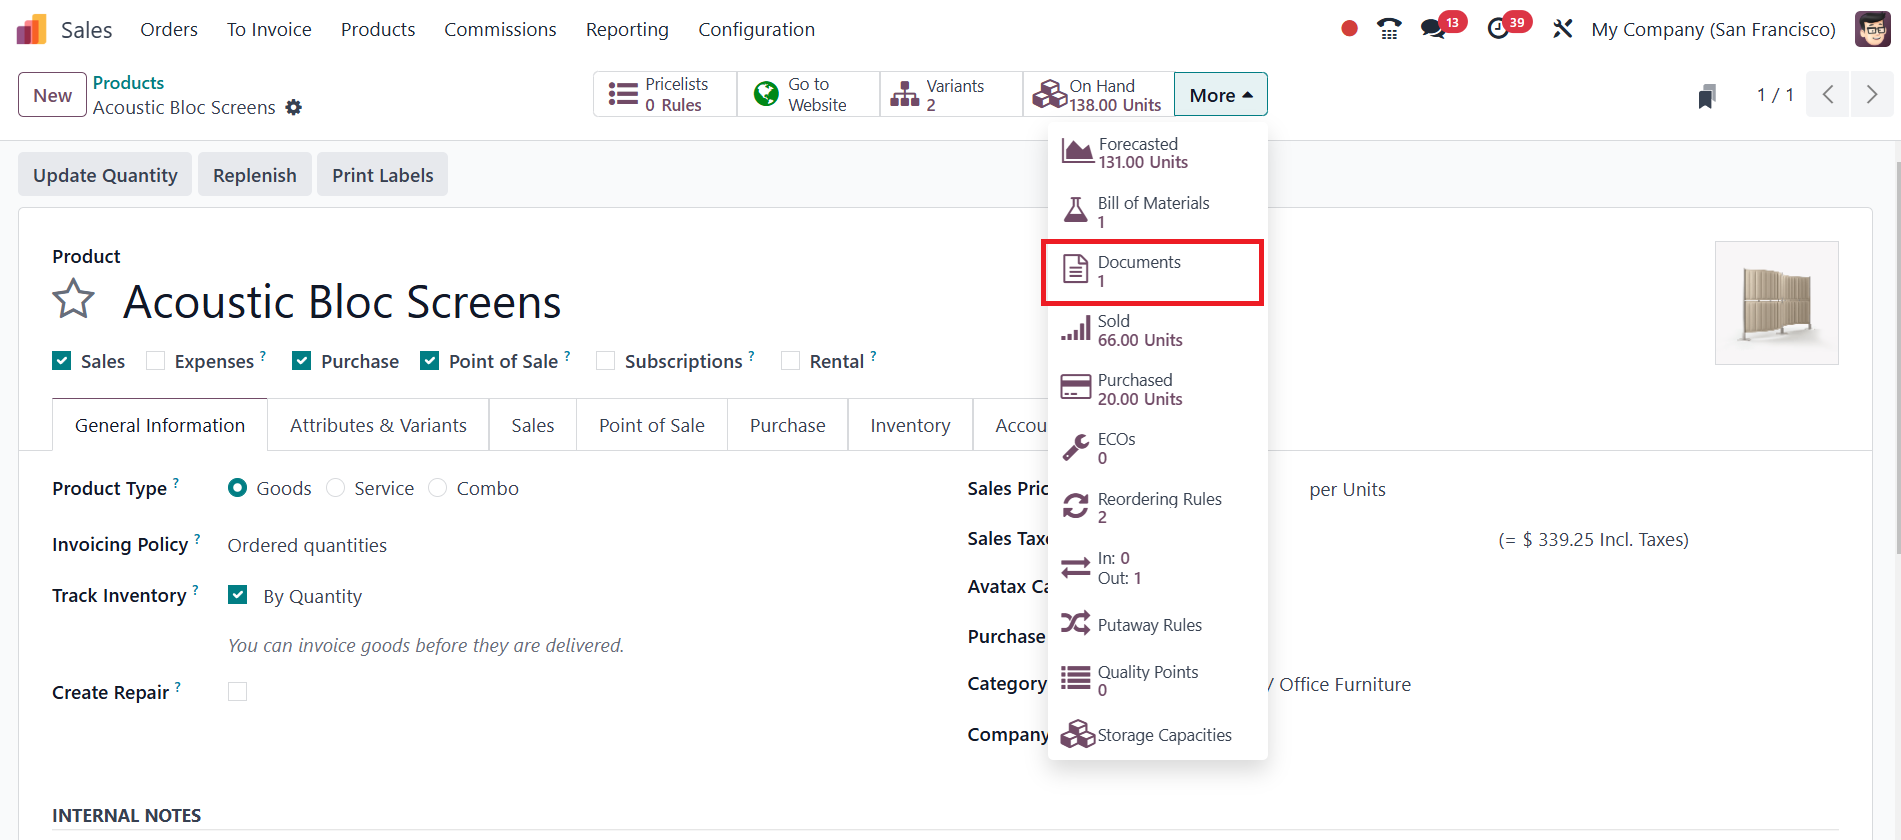1901x840 pixels.
Task: Click the Update Quantity button
Action: coord(105,175)
